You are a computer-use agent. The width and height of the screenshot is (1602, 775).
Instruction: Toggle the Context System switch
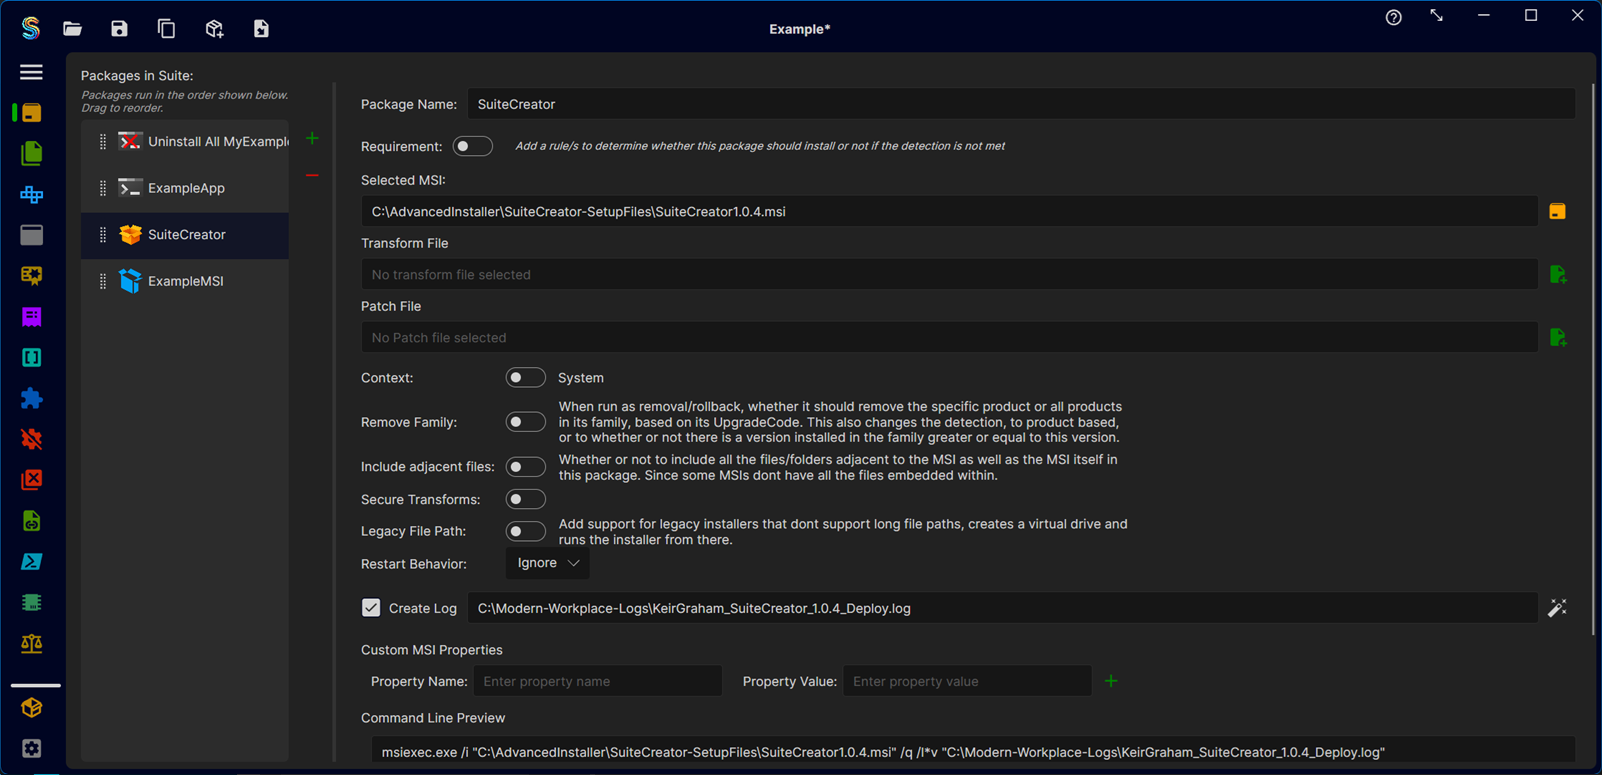[x=526, y=378]
